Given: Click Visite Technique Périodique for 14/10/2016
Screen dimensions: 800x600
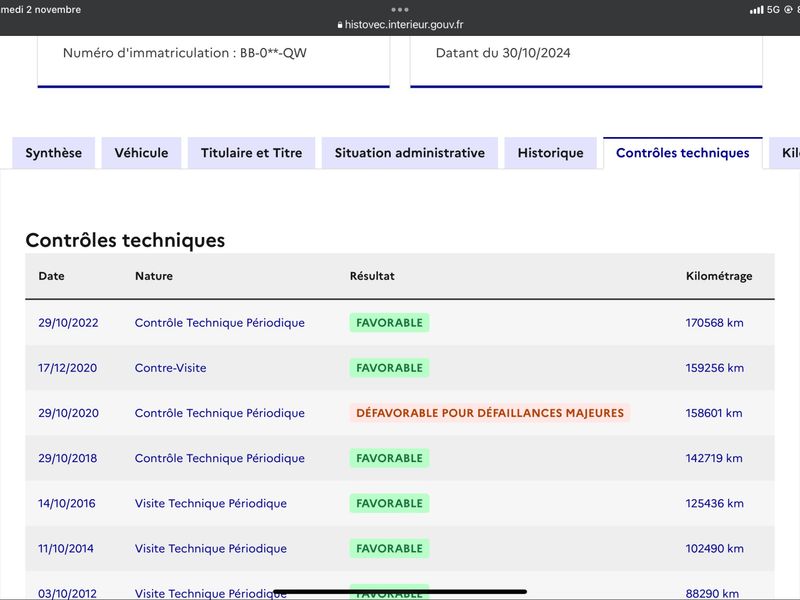Looking at the screenshot, I should [x=211, y=504].
